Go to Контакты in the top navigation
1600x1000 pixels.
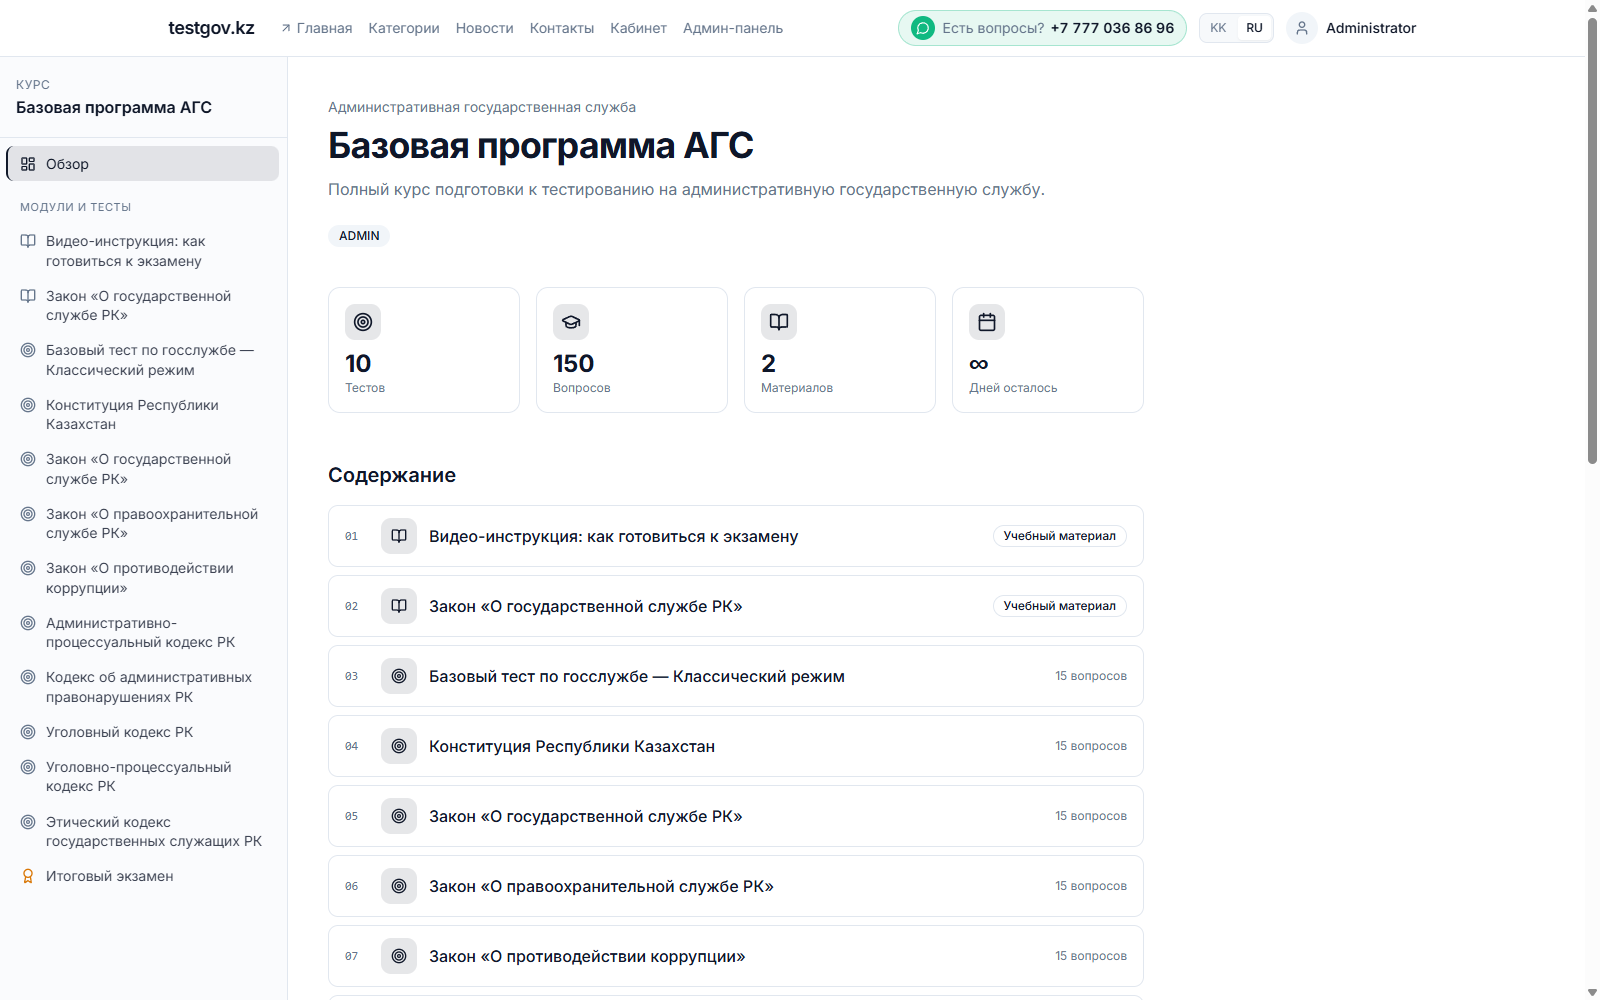point(562,28)
